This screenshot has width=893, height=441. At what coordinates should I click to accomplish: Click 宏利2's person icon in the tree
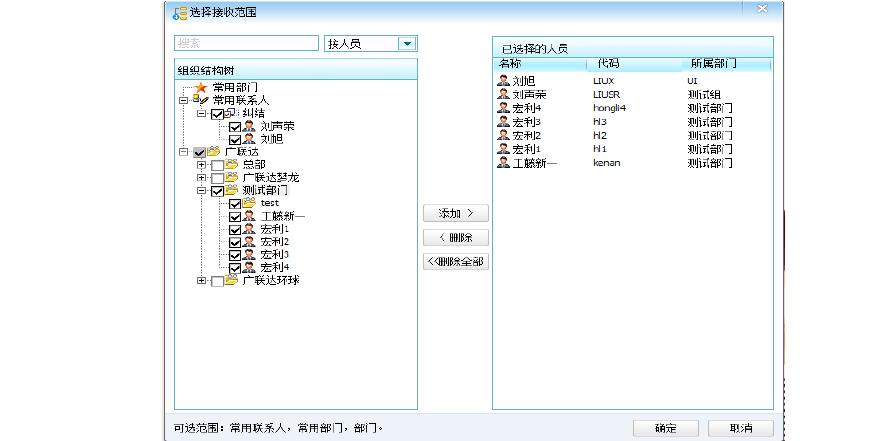pyautogui.click(x=249, y=242)
